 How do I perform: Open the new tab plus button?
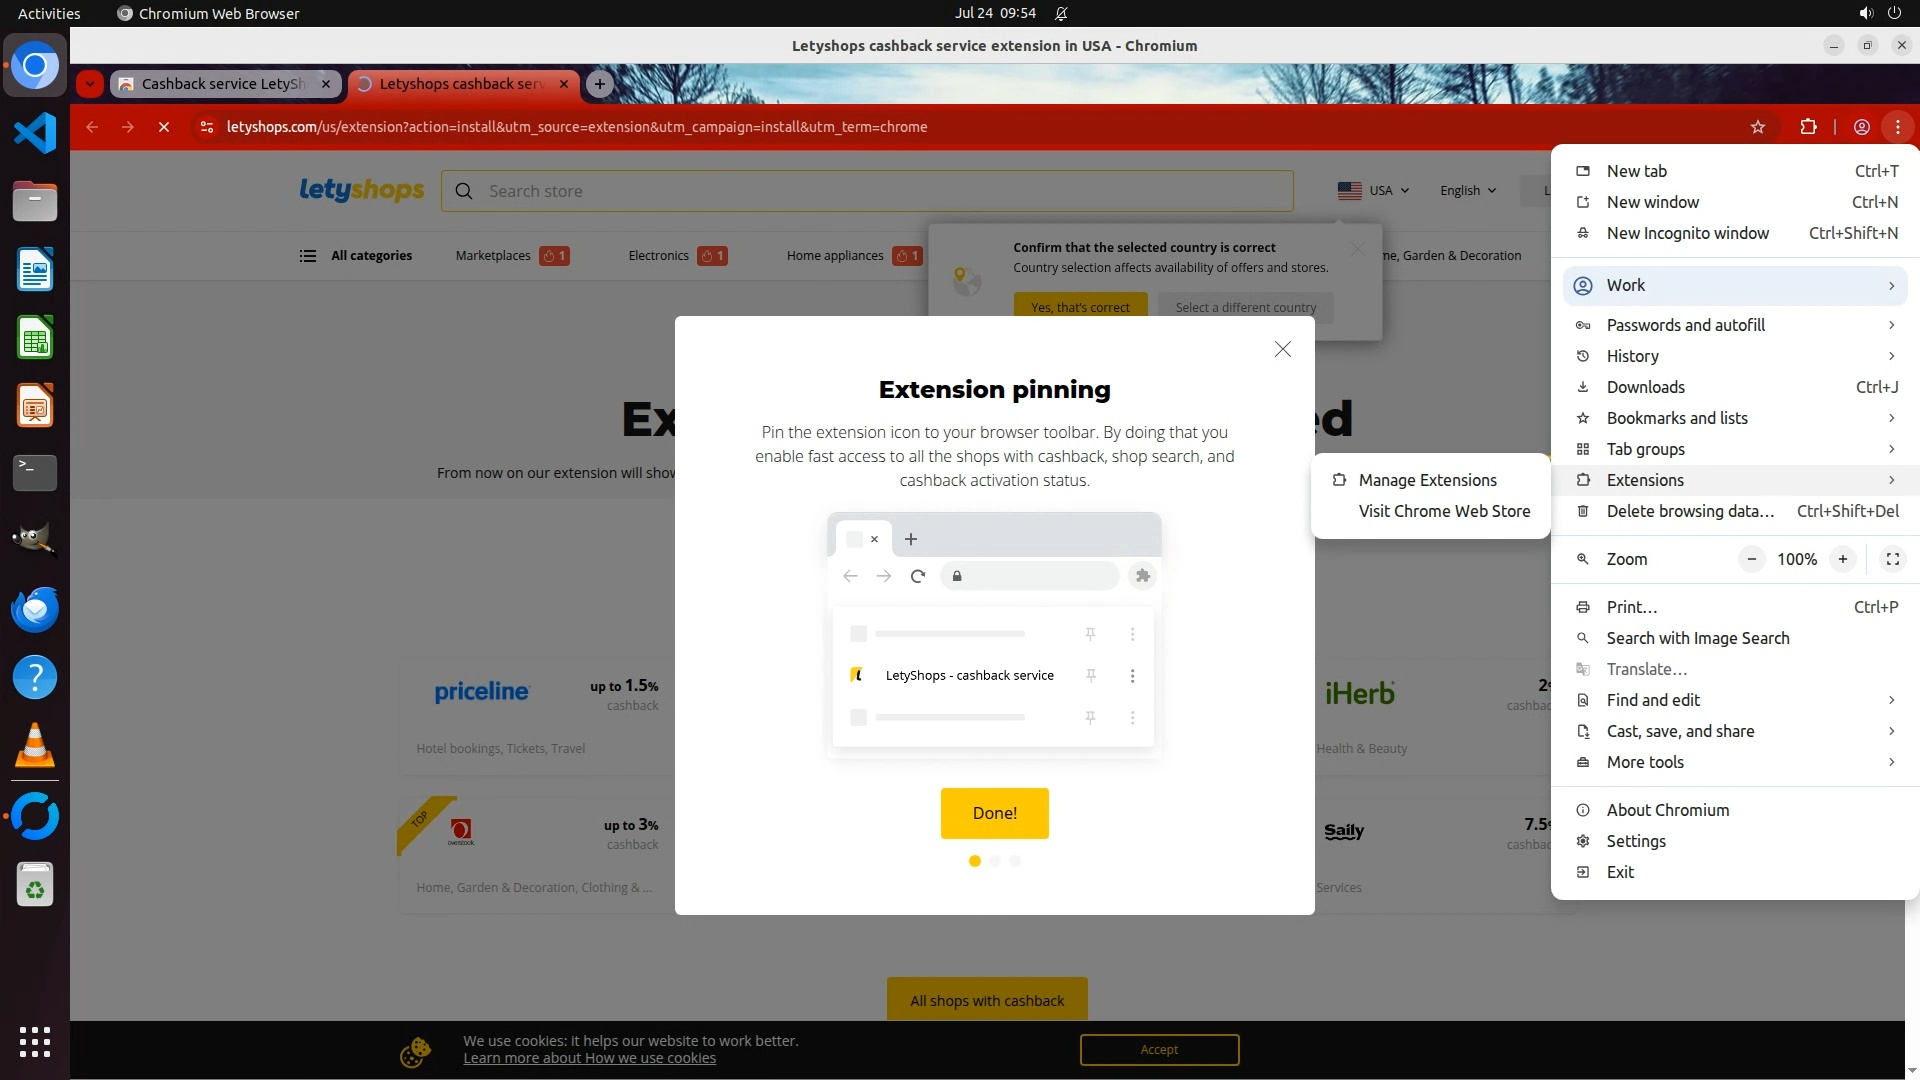click(599, 84)
